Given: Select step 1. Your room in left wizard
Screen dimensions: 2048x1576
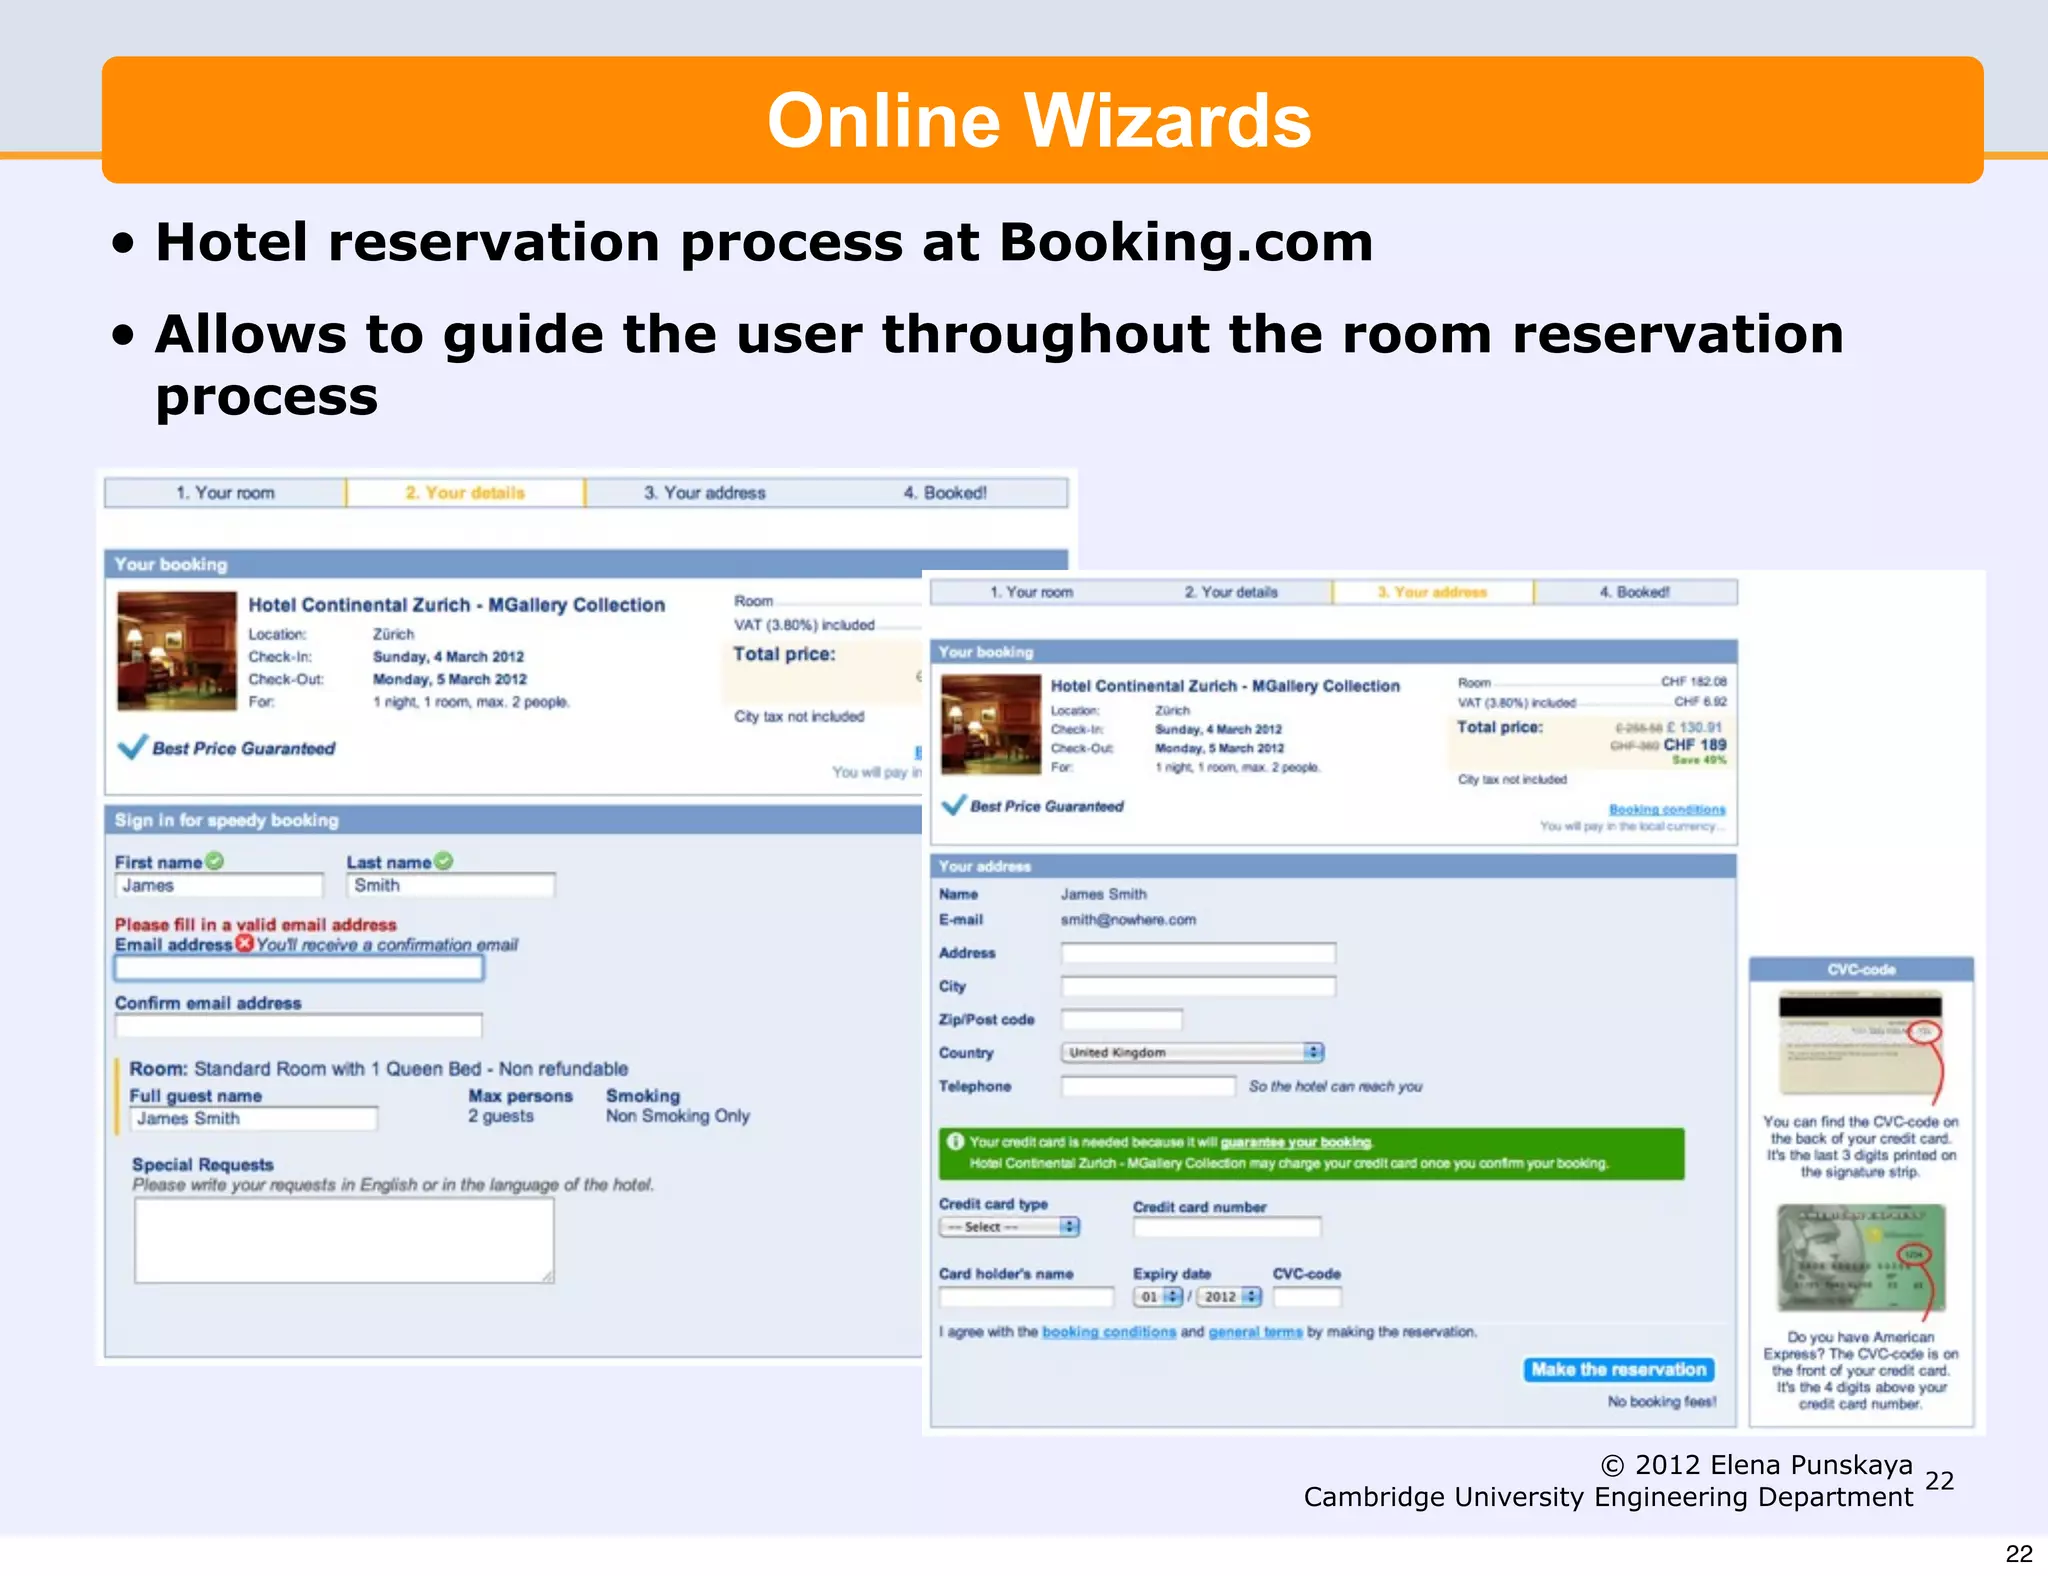Looking at the screenshot, I should click(225, 492).
